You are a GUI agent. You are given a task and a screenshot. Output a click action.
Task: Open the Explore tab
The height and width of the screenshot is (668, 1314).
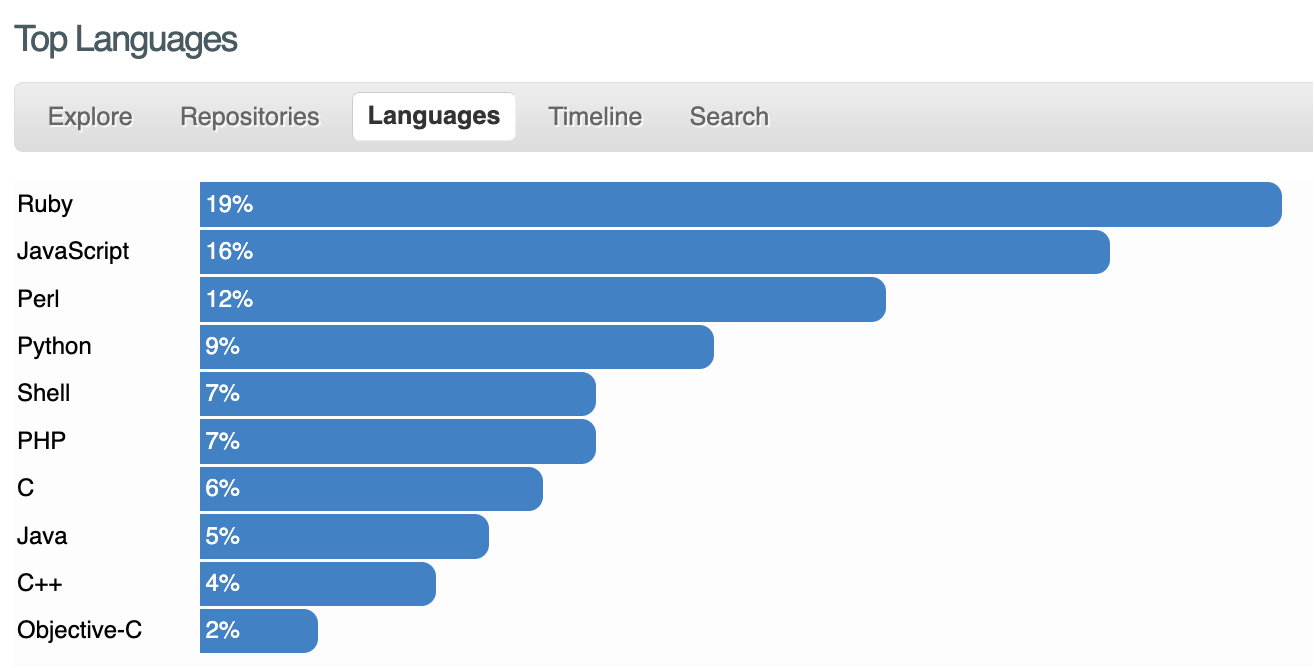pyautogui.click(x=90, y=117)
